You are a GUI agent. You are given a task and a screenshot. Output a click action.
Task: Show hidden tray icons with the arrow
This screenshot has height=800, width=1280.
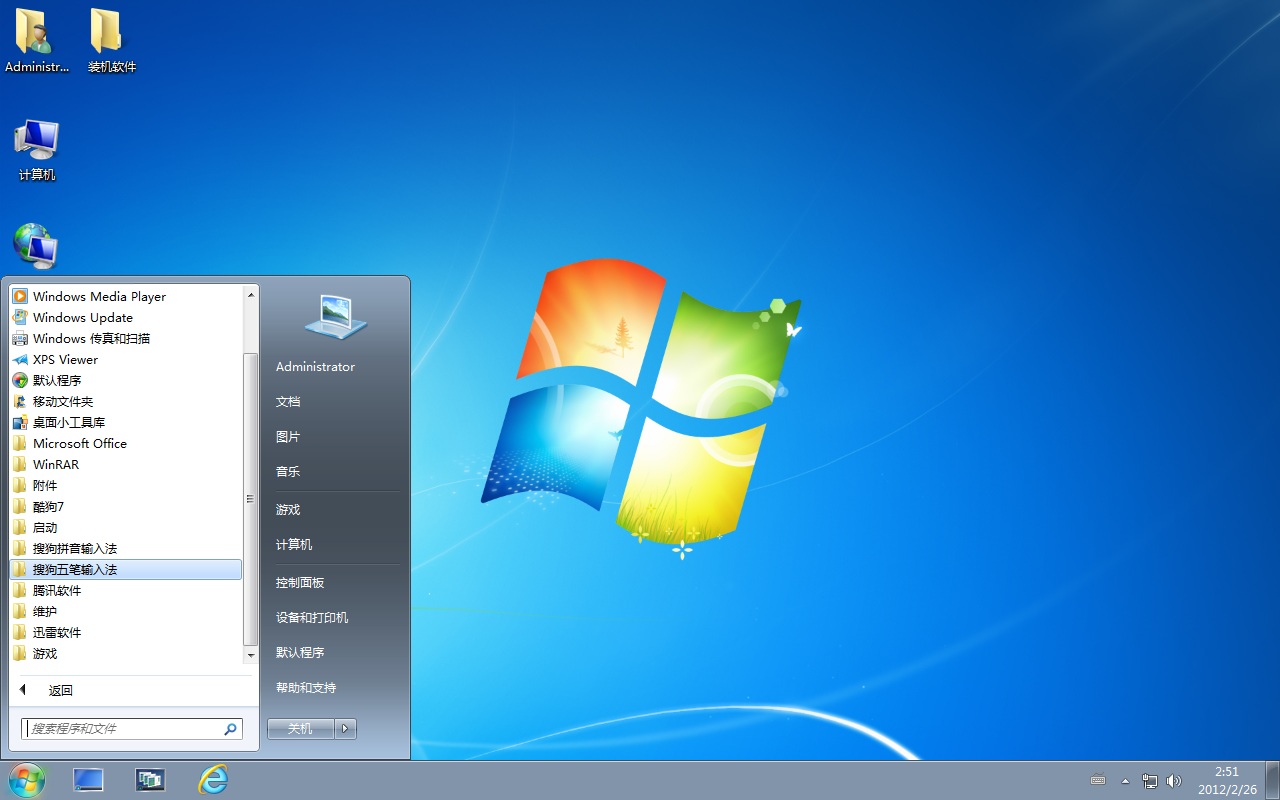click(x=1125, y=781)
